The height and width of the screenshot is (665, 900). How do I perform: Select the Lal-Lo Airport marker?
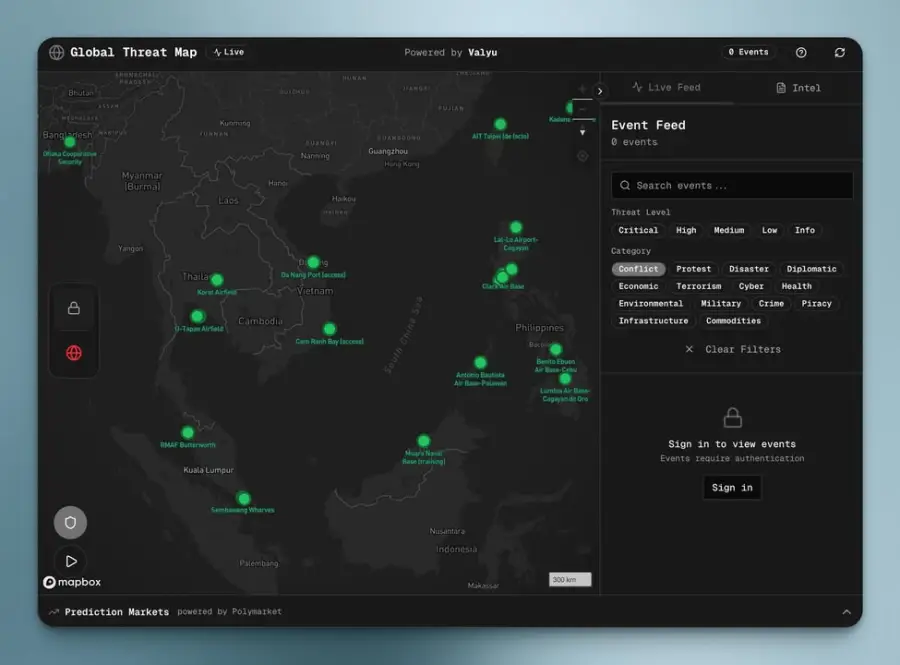point(516,227)
